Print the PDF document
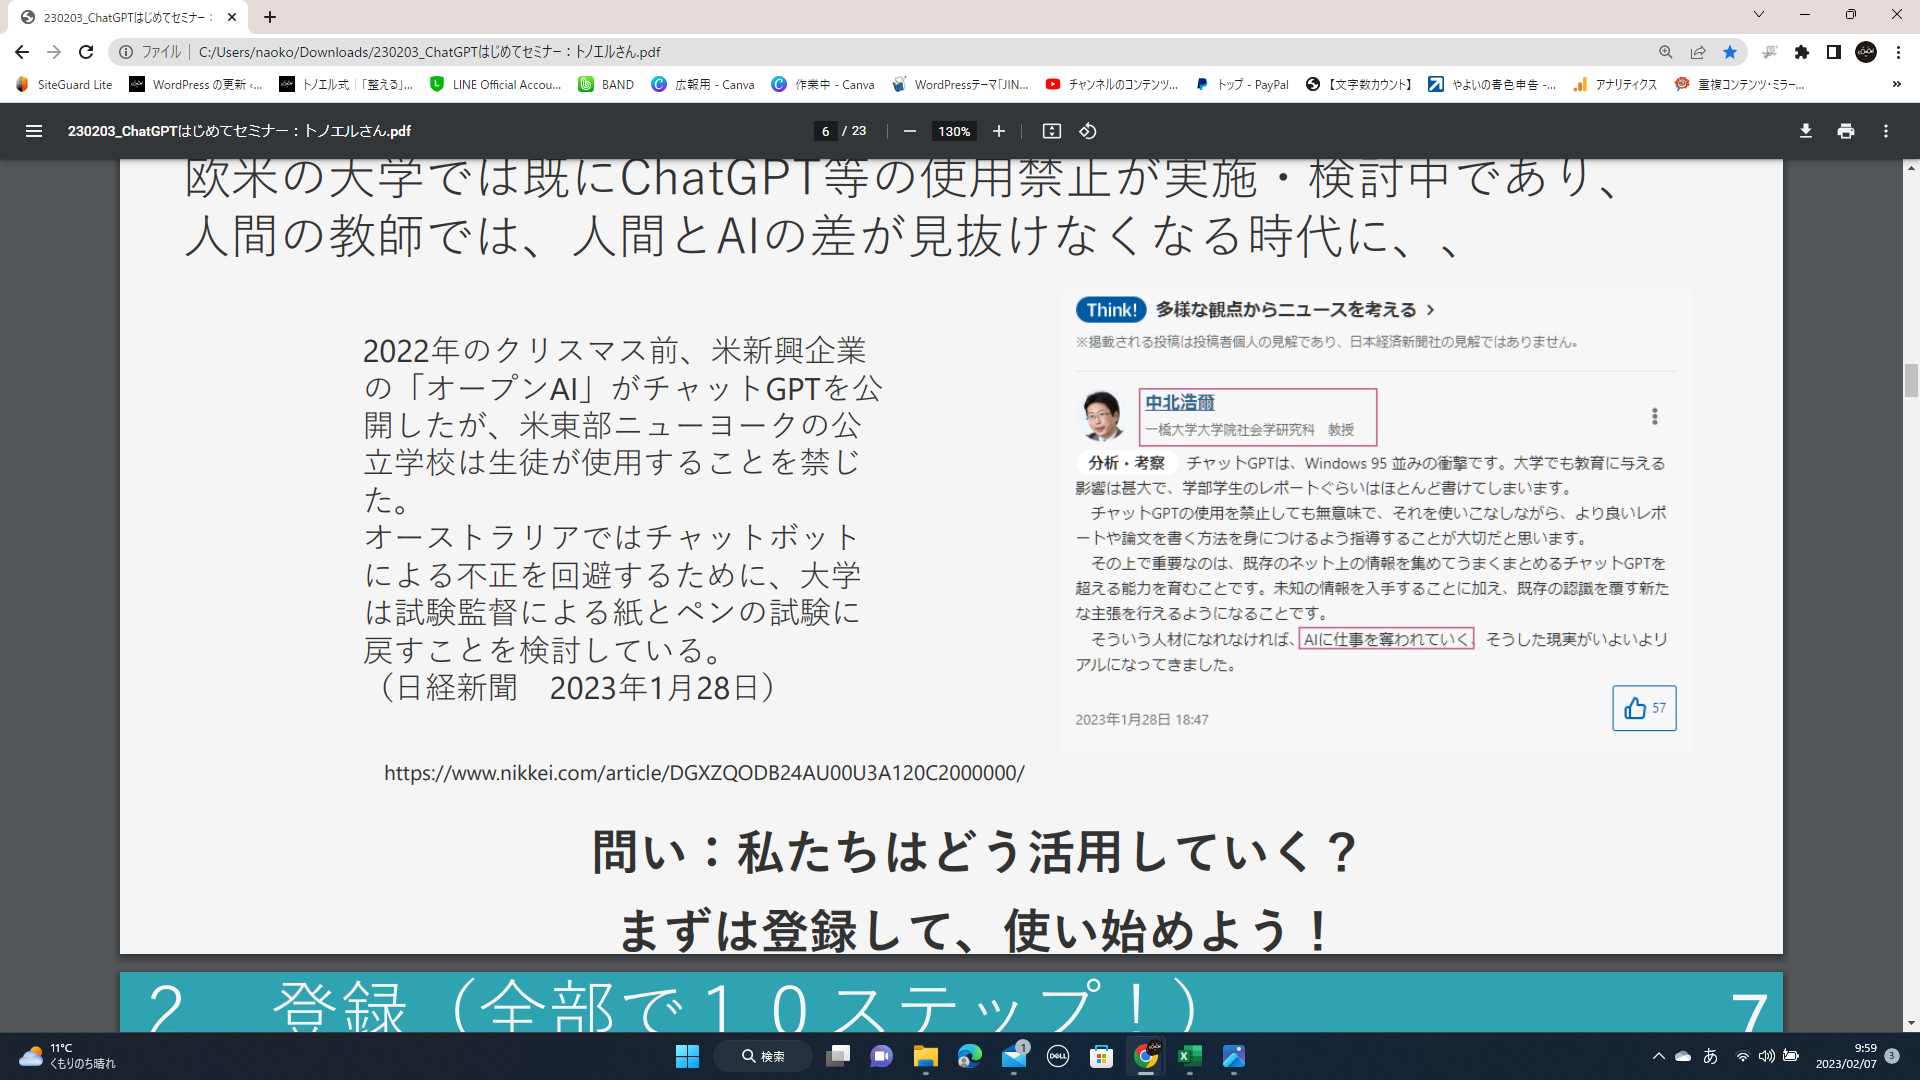The width and height of the screenshot is (1920, 1080). pos(1845,131)
